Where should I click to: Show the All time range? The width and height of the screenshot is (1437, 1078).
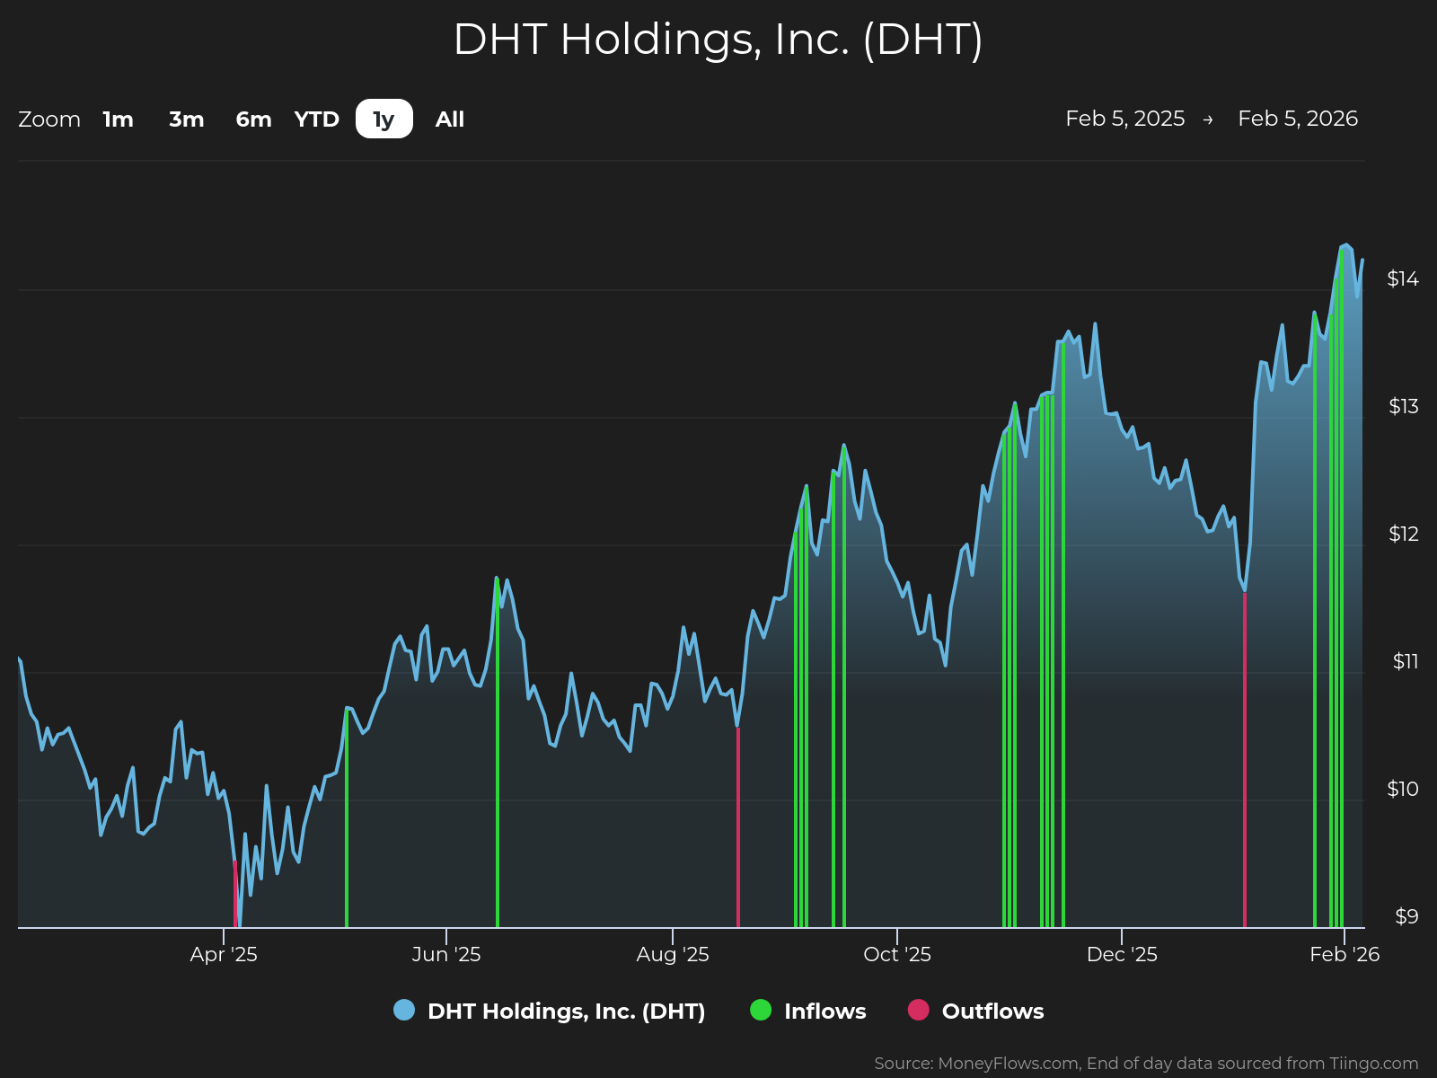pyautogui.click(x=450, y=119)
